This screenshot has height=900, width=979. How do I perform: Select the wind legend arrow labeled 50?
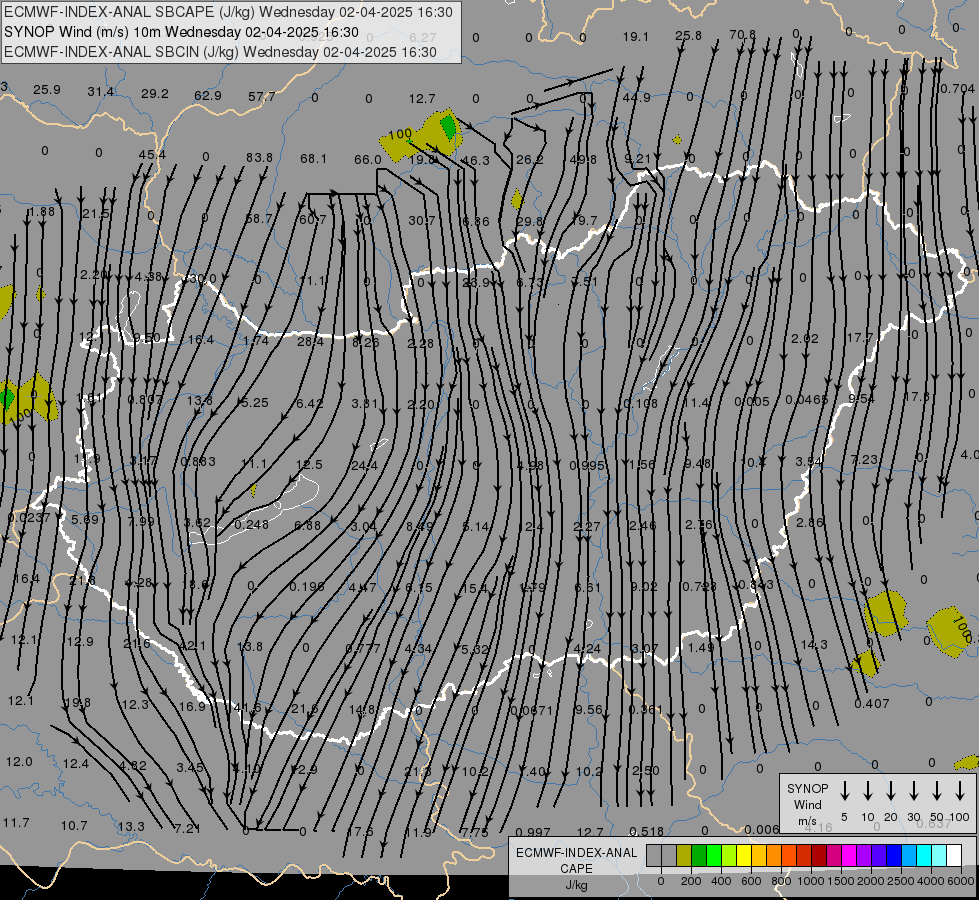tap(937, 791)
